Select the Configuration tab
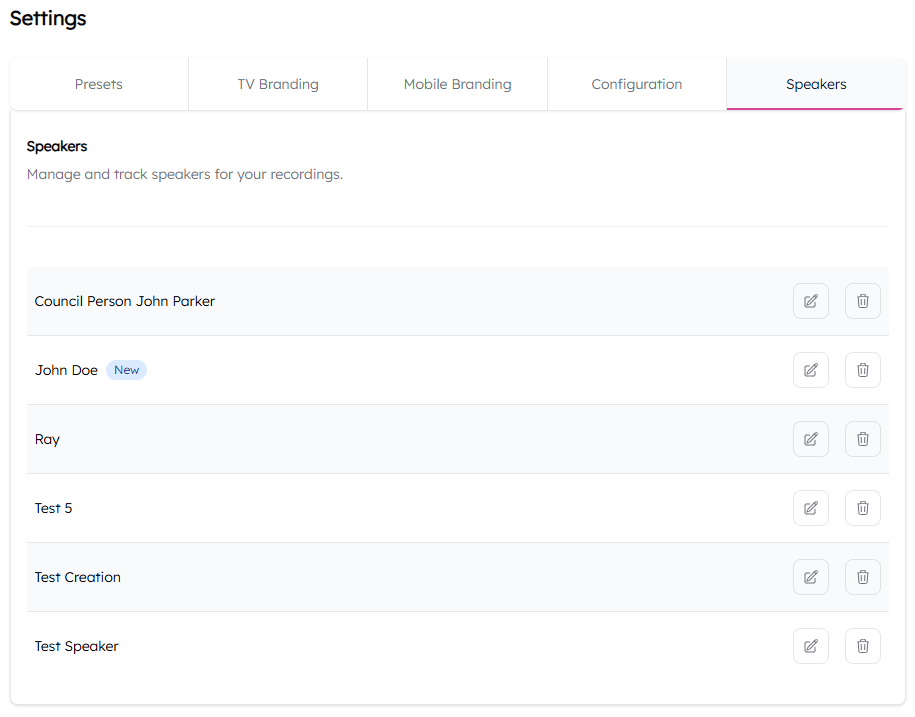Viewport: 915px width, 717px height. [x=637, y=84]
